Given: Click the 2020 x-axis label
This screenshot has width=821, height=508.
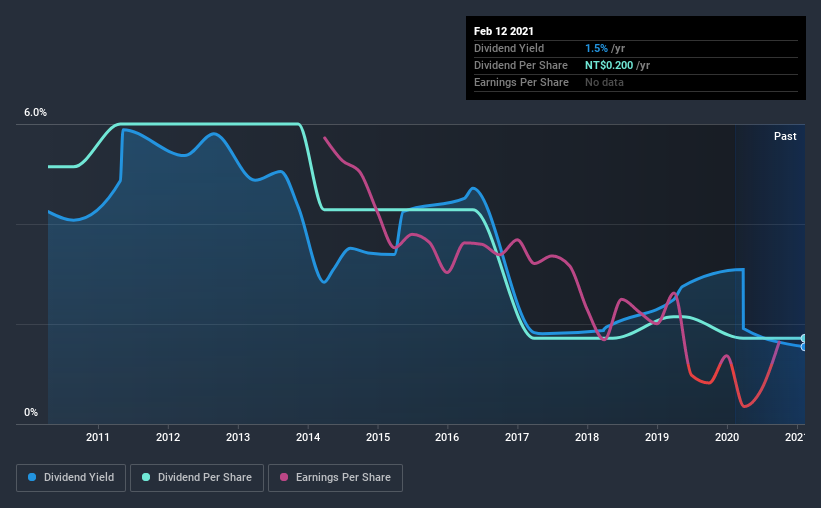Looking at the screenshot, I should point(727,437).
